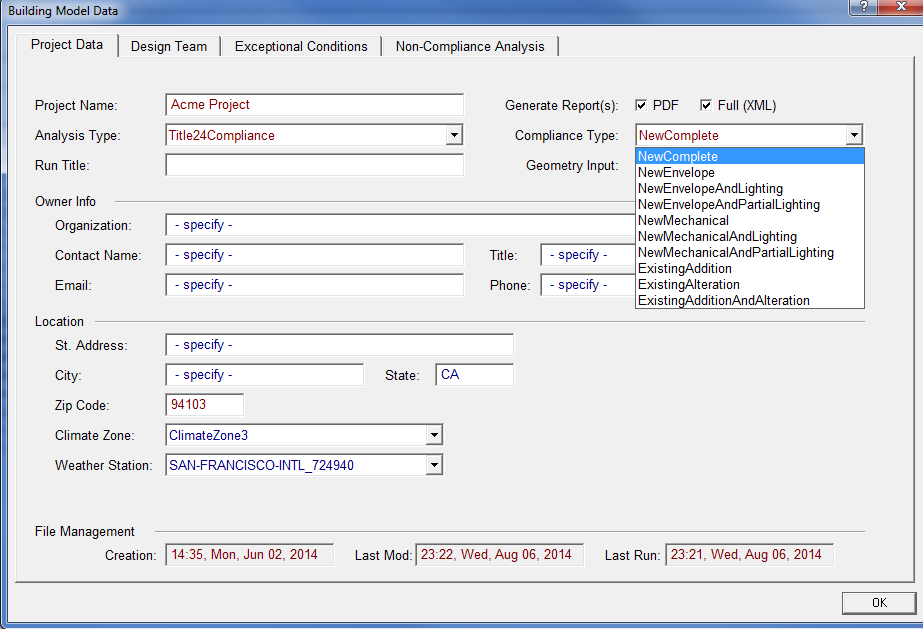
Task: Click the Zip Code field showing 94103
Action: click(204, 405)
